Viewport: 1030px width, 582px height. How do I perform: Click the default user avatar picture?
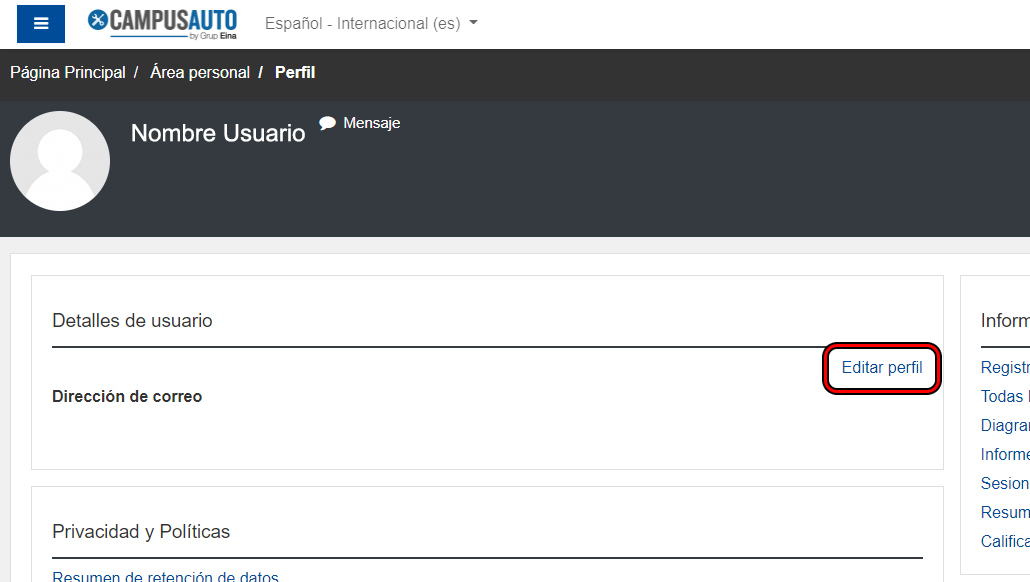(60, 161)
